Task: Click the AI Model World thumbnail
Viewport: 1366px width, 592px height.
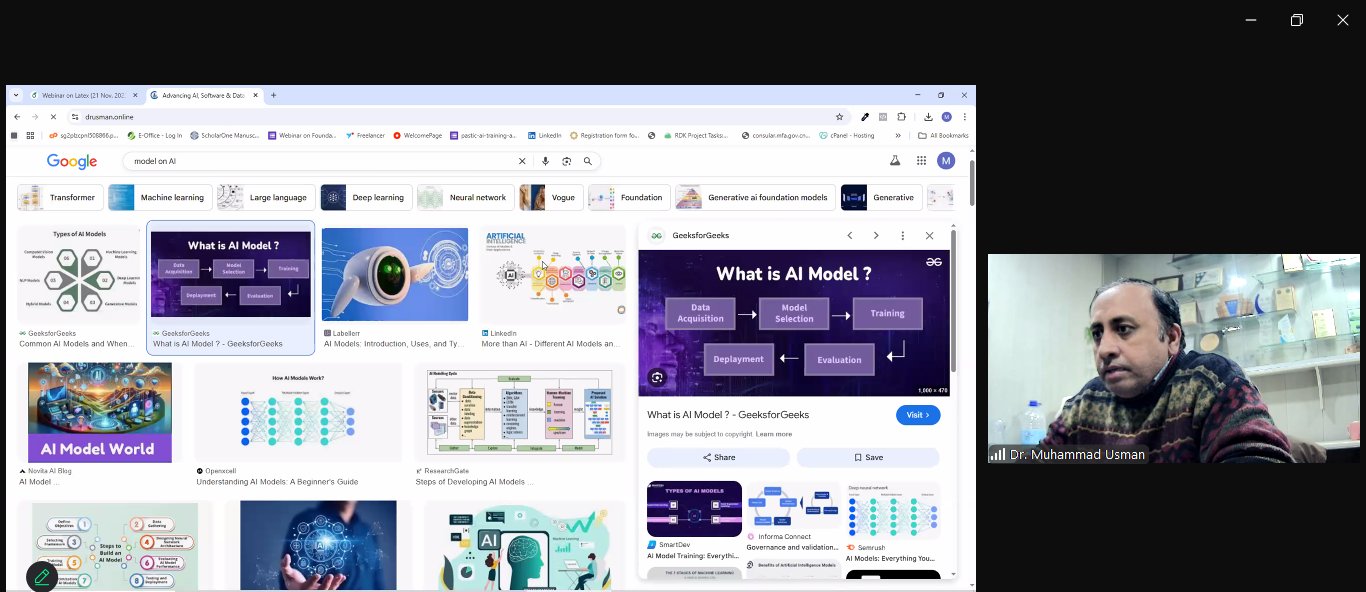Action: click(x=100, y=412)
